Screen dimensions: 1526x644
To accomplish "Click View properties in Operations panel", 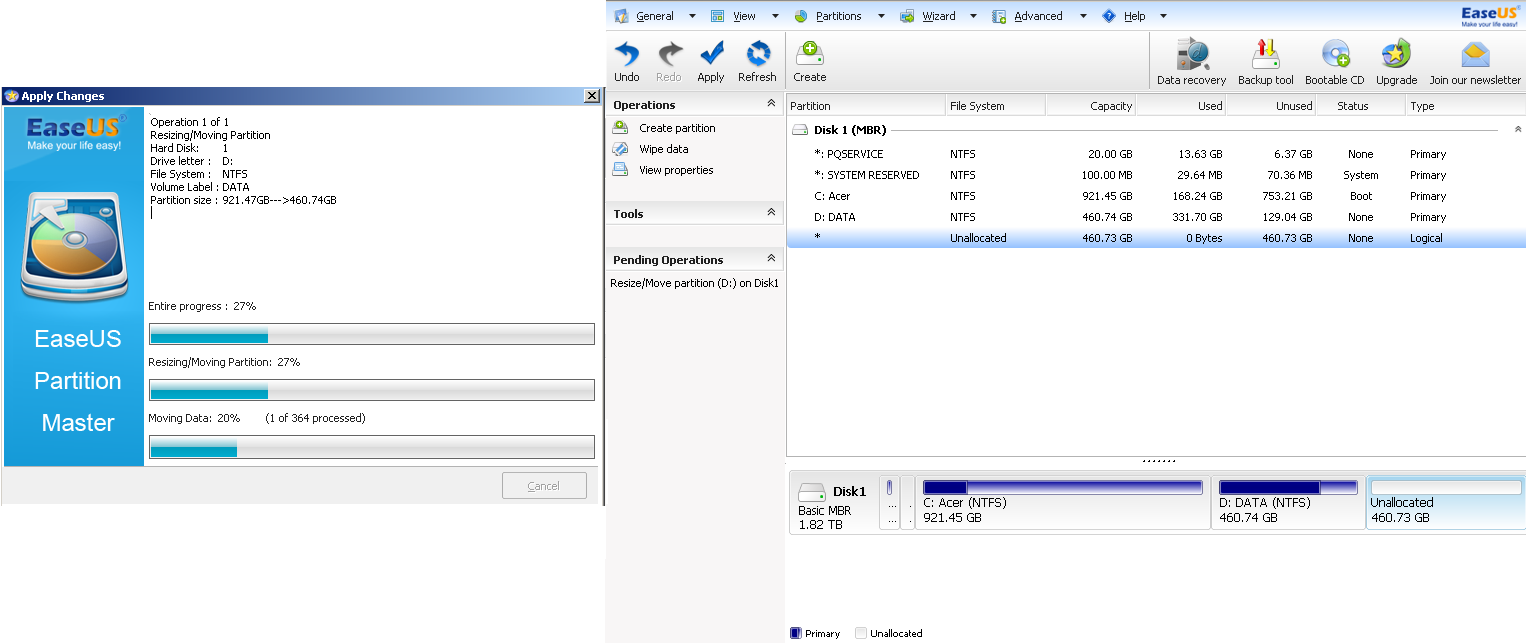I will tap(676, 170).
